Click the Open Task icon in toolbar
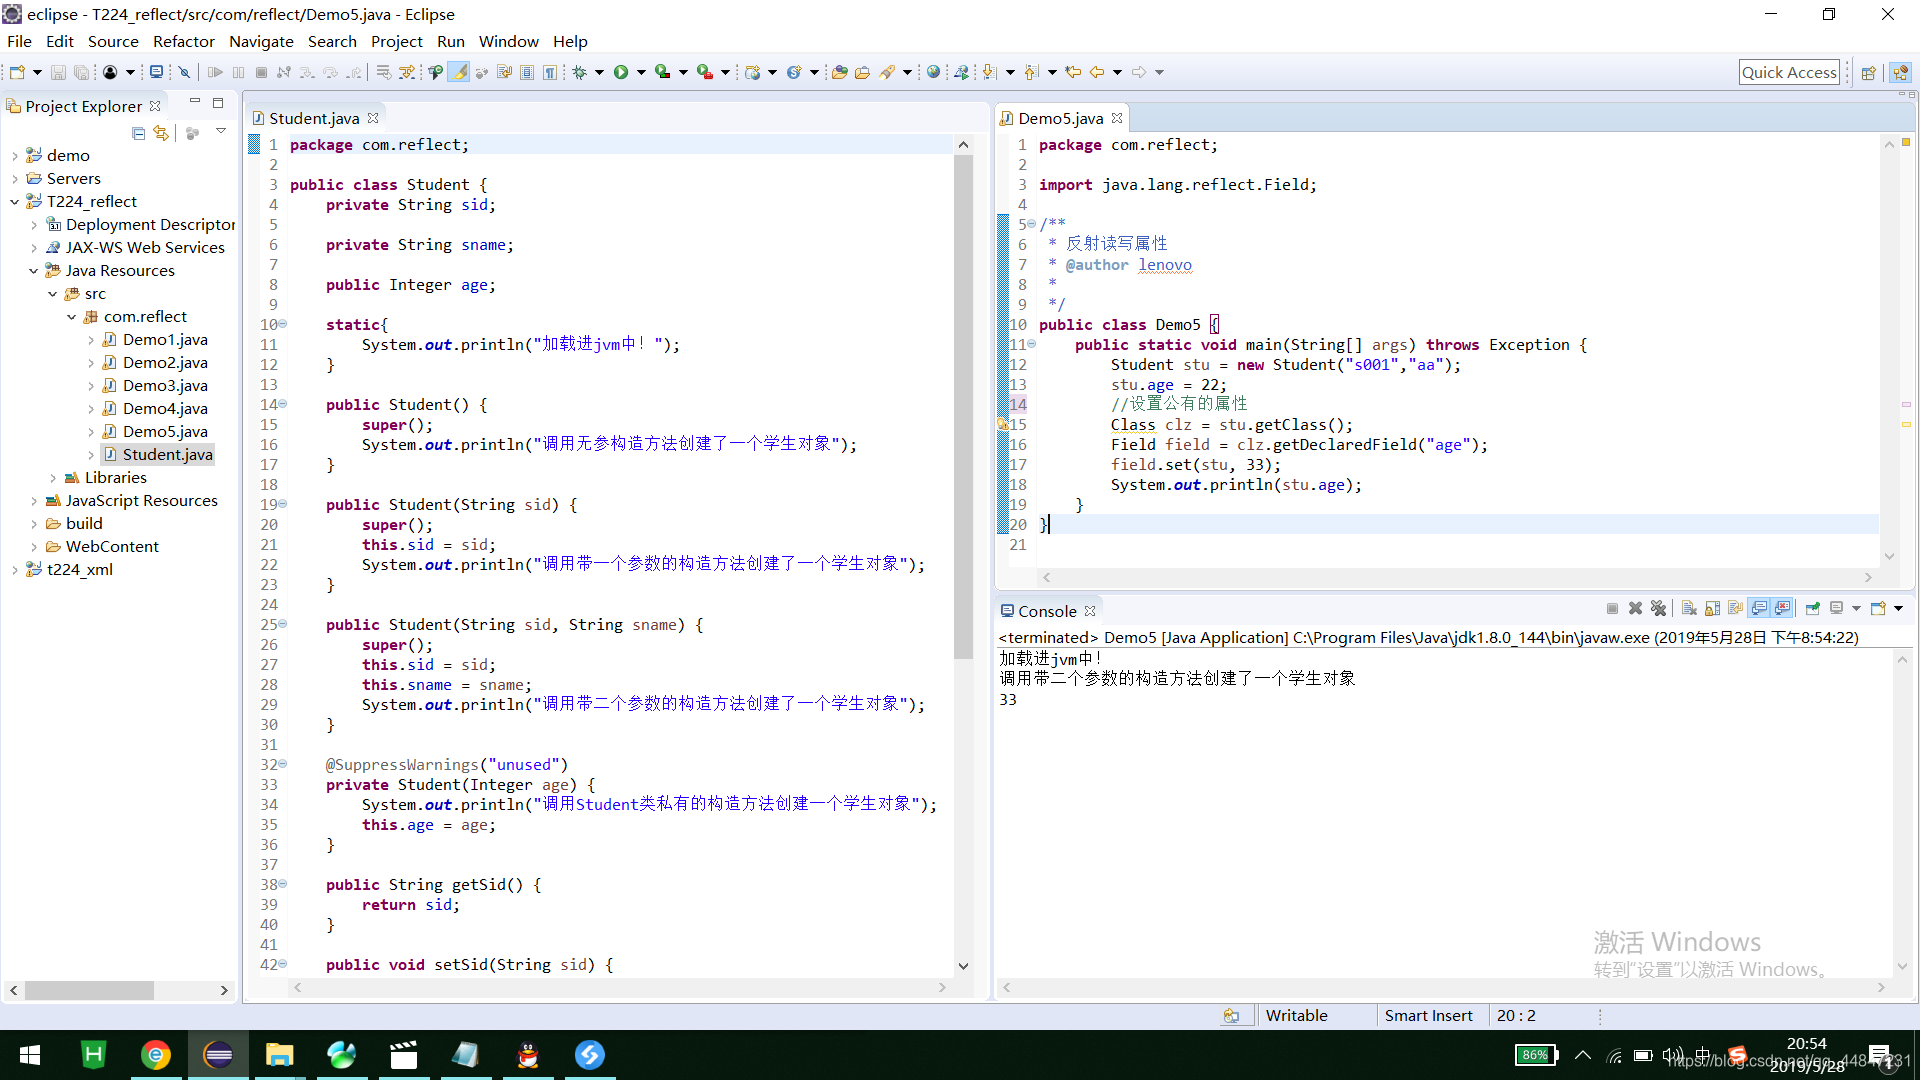 click(x=862, y=72)
